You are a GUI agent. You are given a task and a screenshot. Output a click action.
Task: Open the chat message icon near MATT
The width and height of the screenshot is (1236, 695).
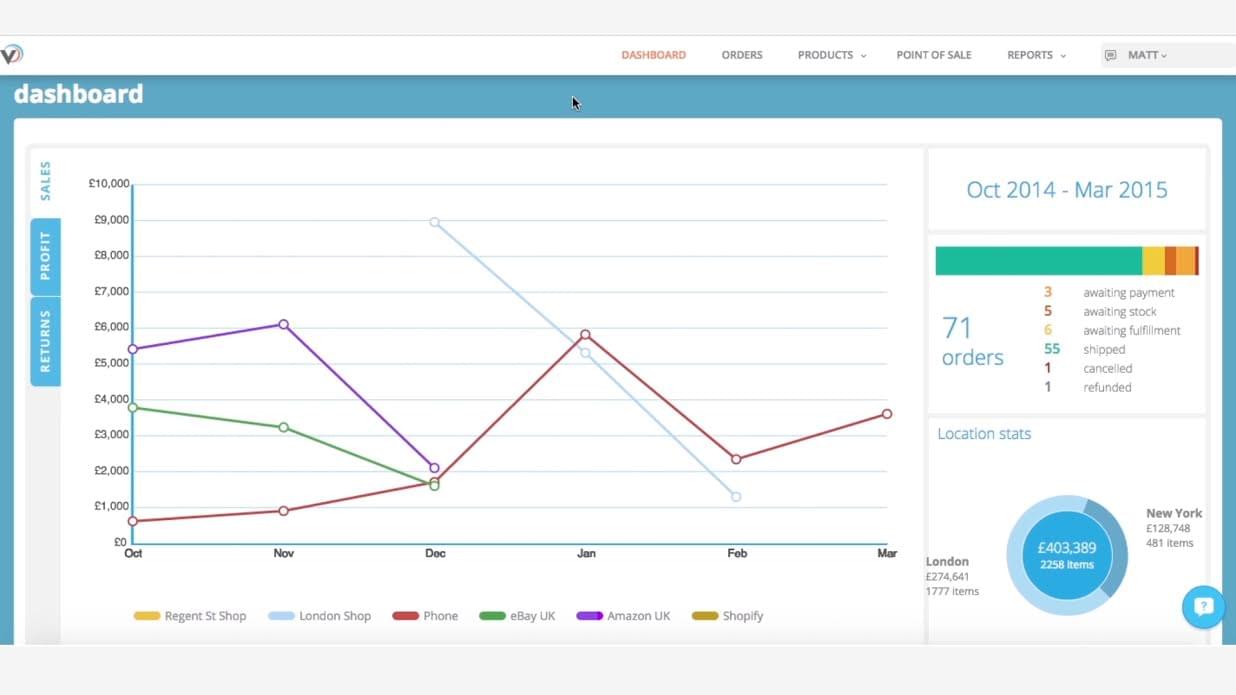point(1109,55)
